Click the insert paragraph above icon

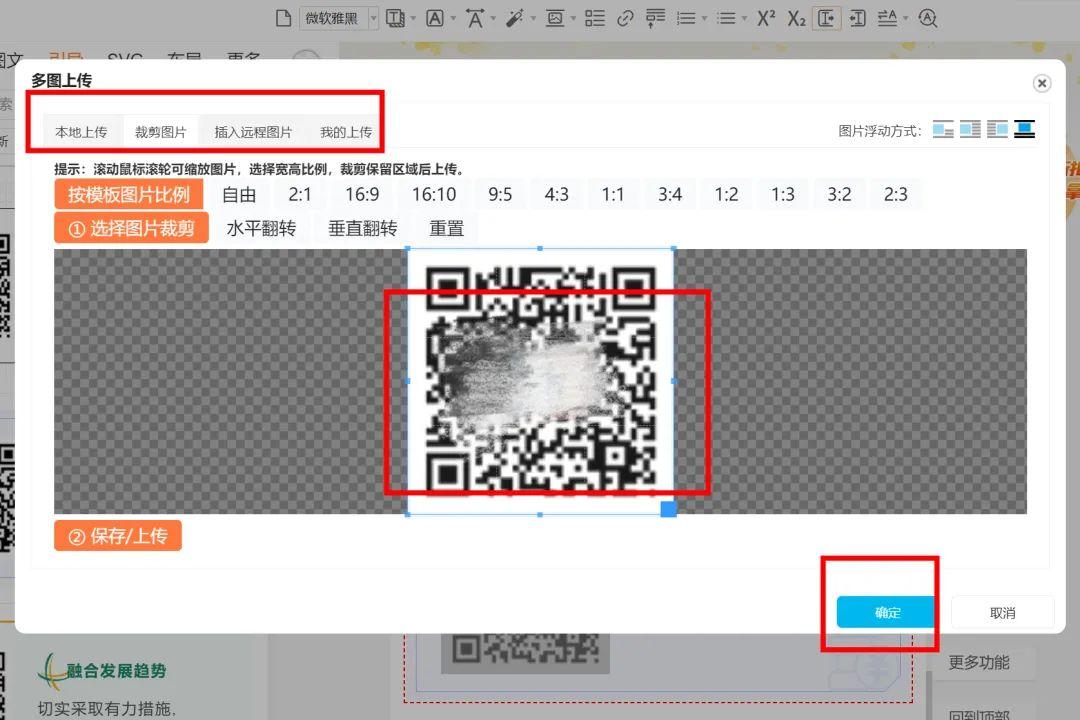tap(655, 18)
